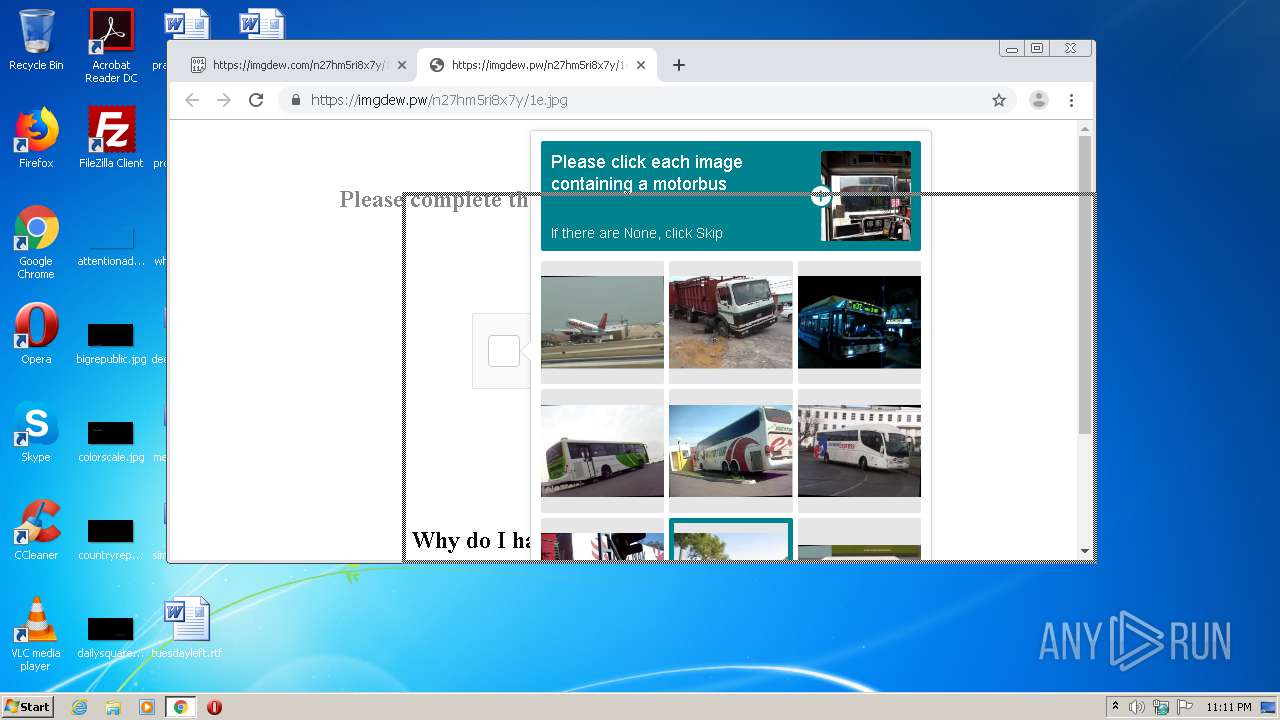1280x720 pixels.
Task: Switch to Chrome in taskbar
Action: pyautogui.click(x=180, y=707)
